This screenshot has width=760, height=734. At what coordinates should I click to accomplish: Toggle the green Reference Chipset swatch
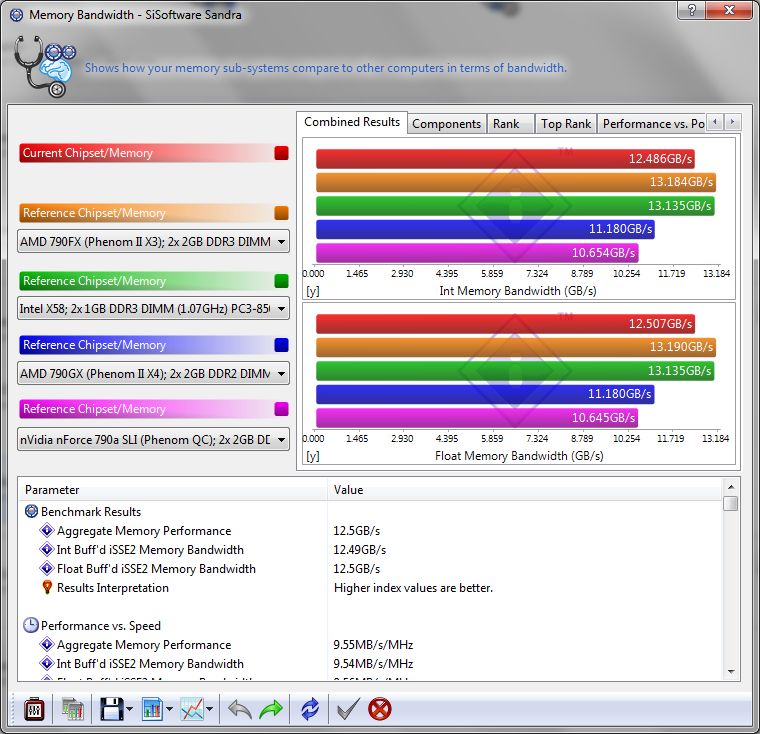[281, 281]
